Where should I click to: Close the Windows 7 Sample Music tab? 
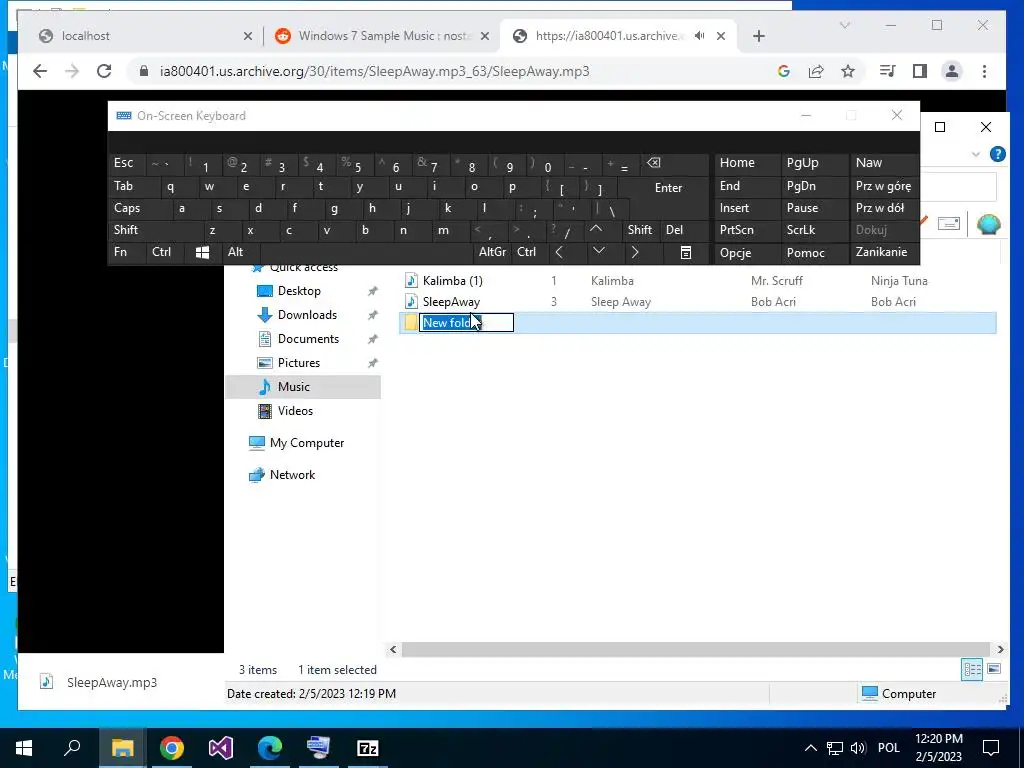click(x=485, y=36)
